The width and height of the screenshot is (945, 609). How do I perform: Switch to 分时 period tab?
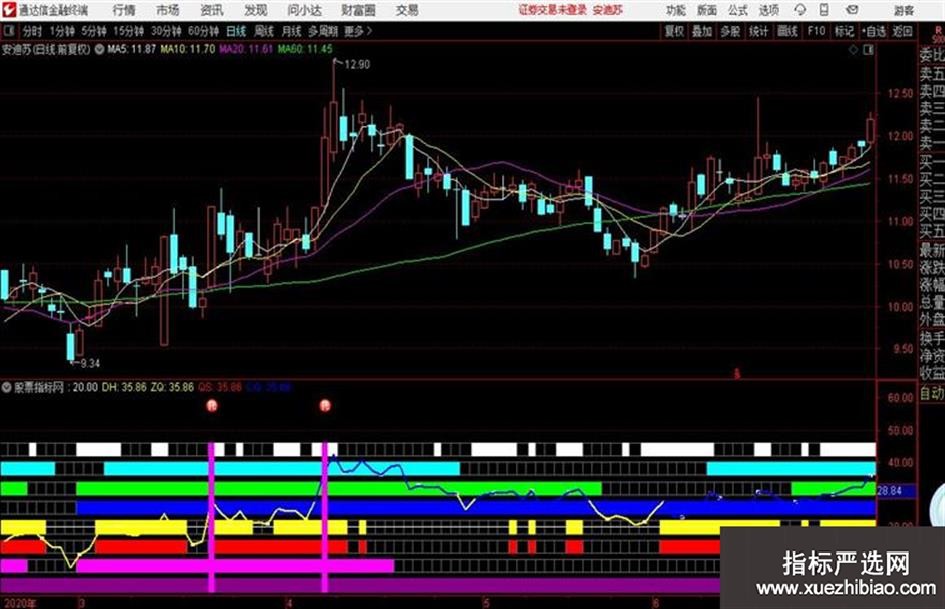click(32, 31)
